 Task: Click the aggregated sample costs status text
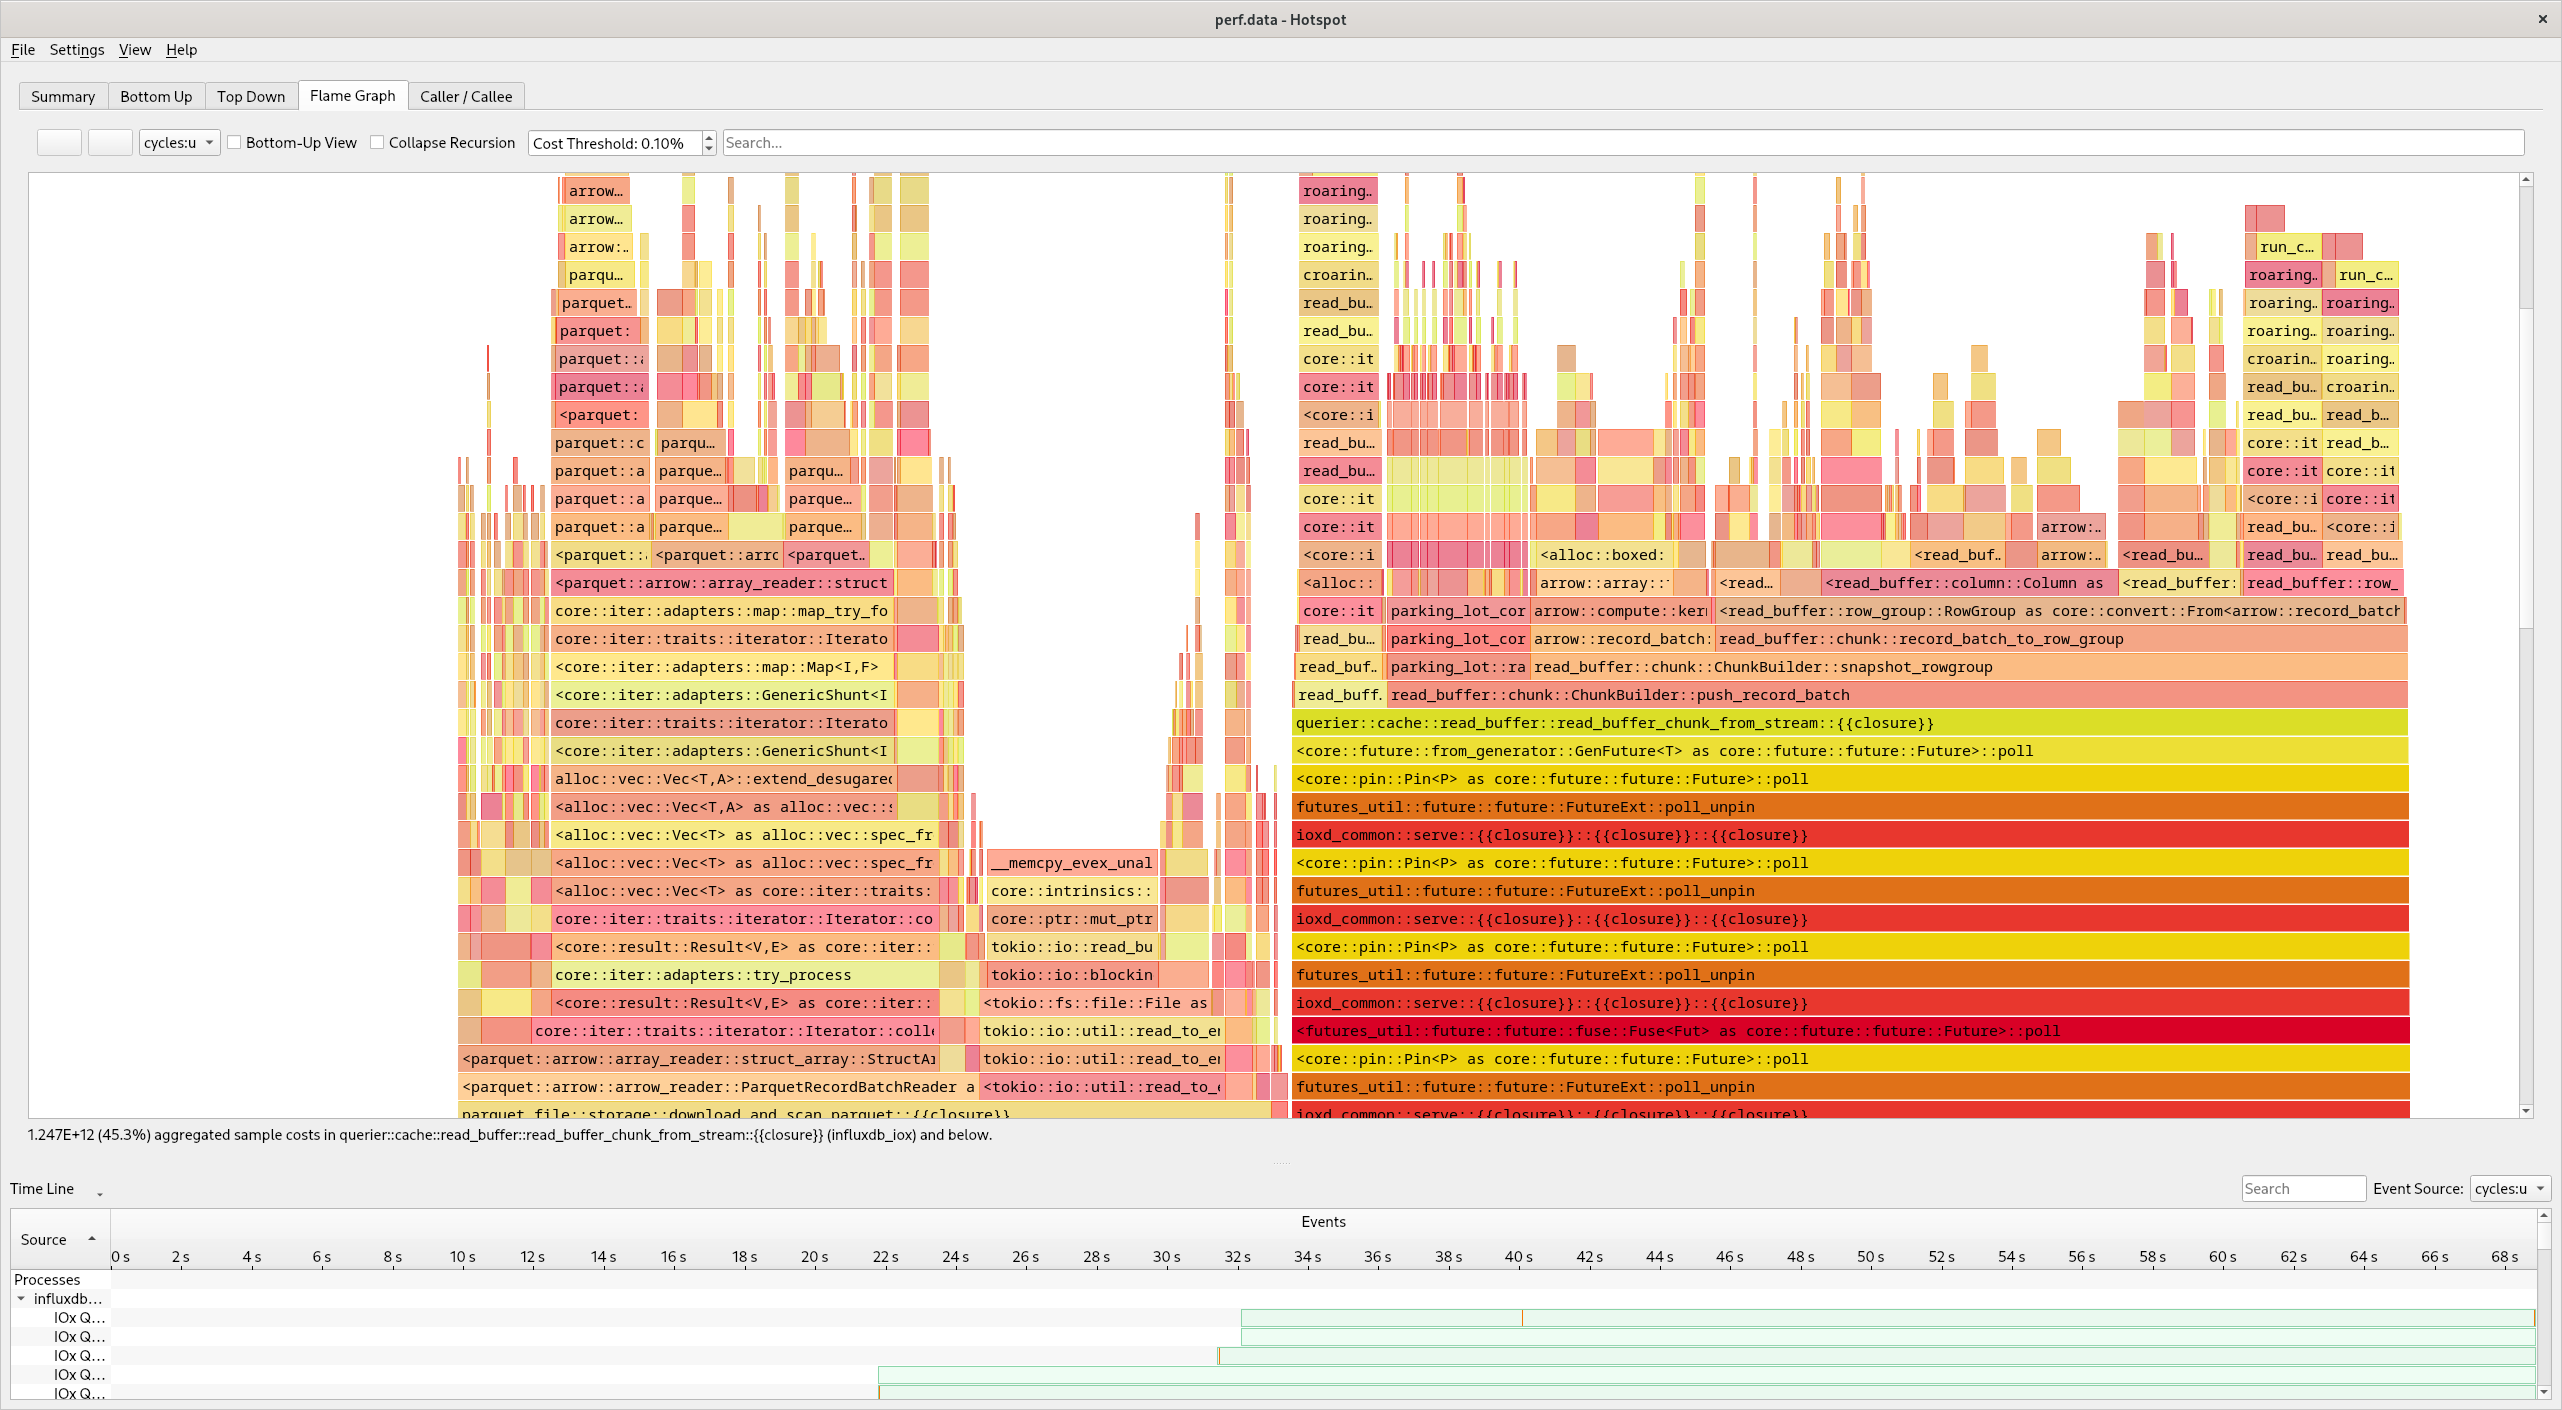(x=510, y=1135)
